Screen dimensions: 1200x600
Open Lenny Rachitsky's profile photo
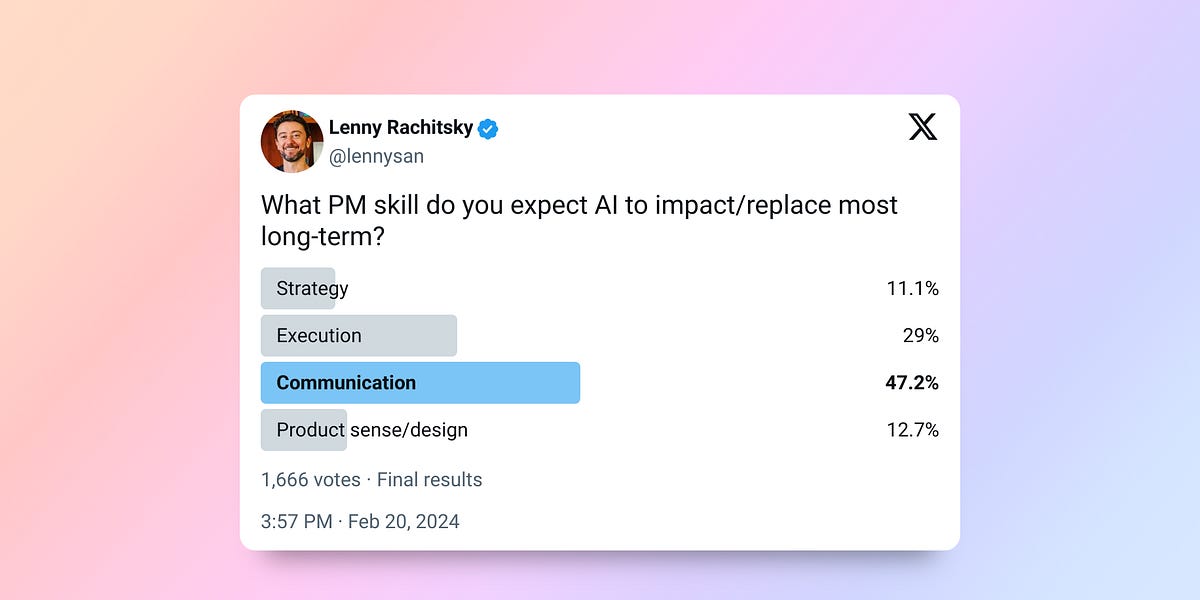coord(292,141)
